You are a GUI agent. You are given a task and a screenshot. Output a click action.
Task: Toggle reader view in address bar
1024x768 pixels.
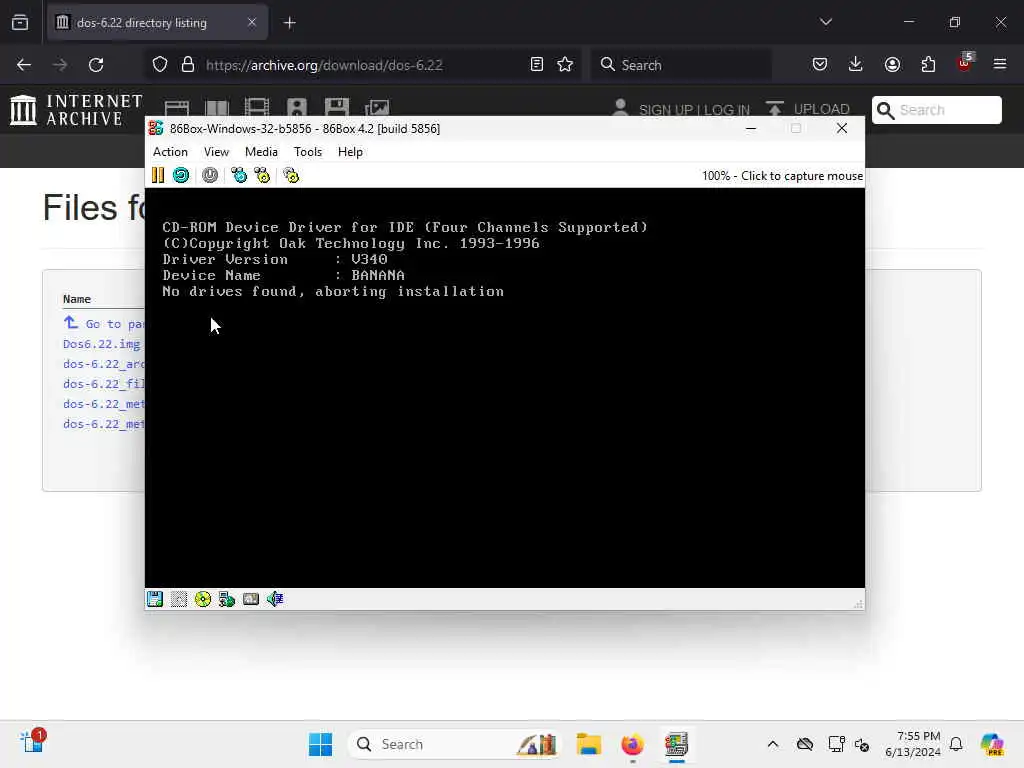tap(537, 65)
